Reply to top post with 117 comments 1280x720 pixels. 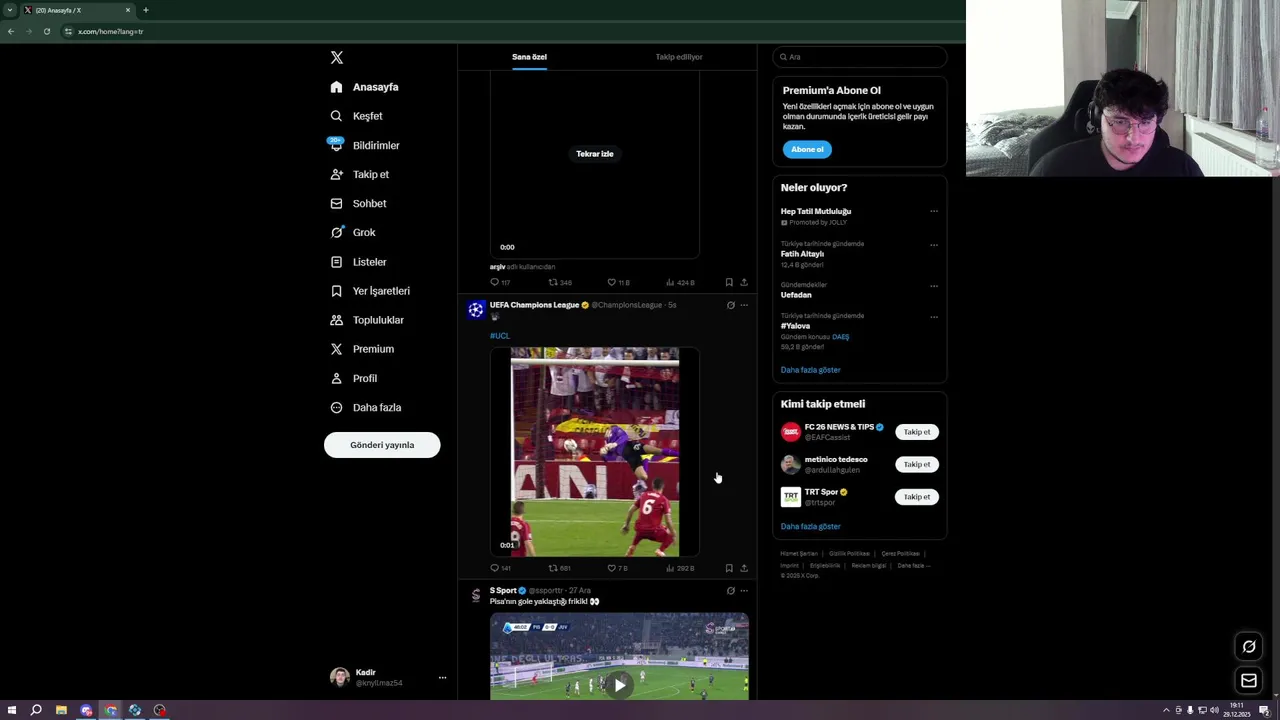pyautogui.click(x=500, y=282)
